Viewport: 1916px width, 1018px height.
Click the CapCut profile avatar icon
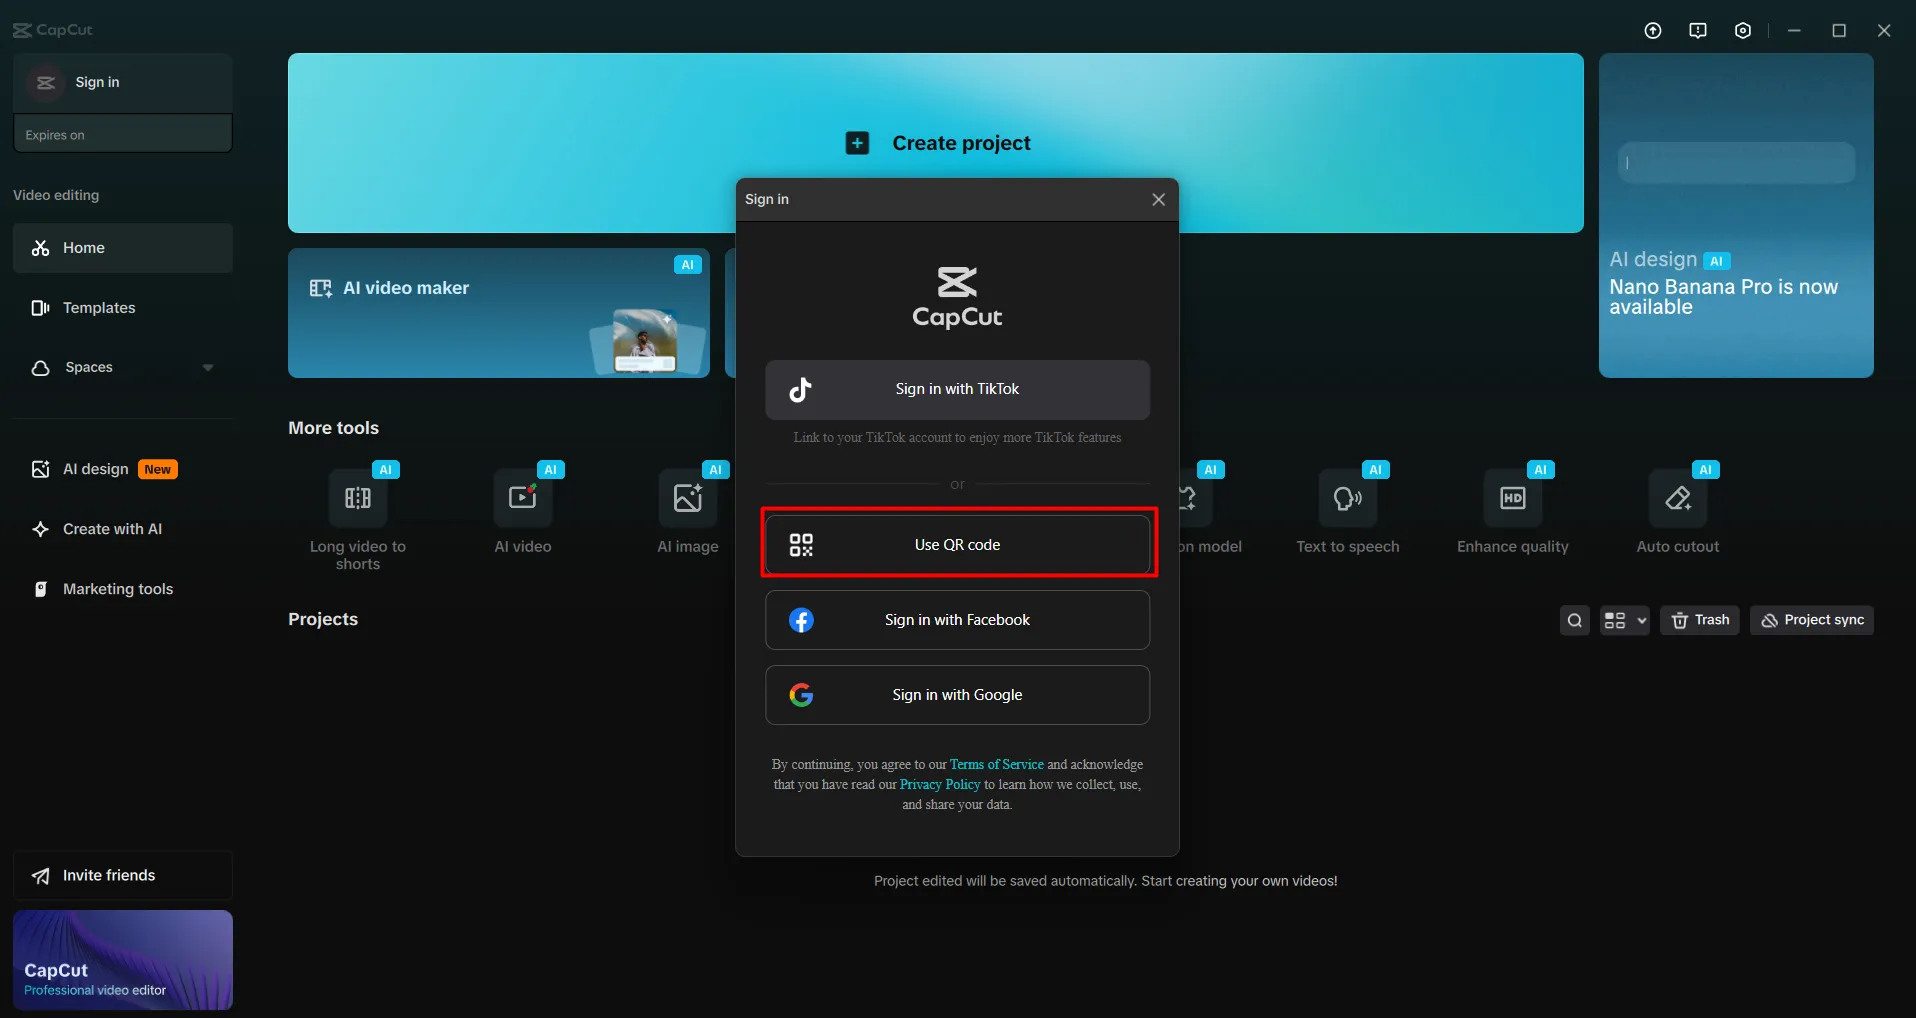point(46,83)
